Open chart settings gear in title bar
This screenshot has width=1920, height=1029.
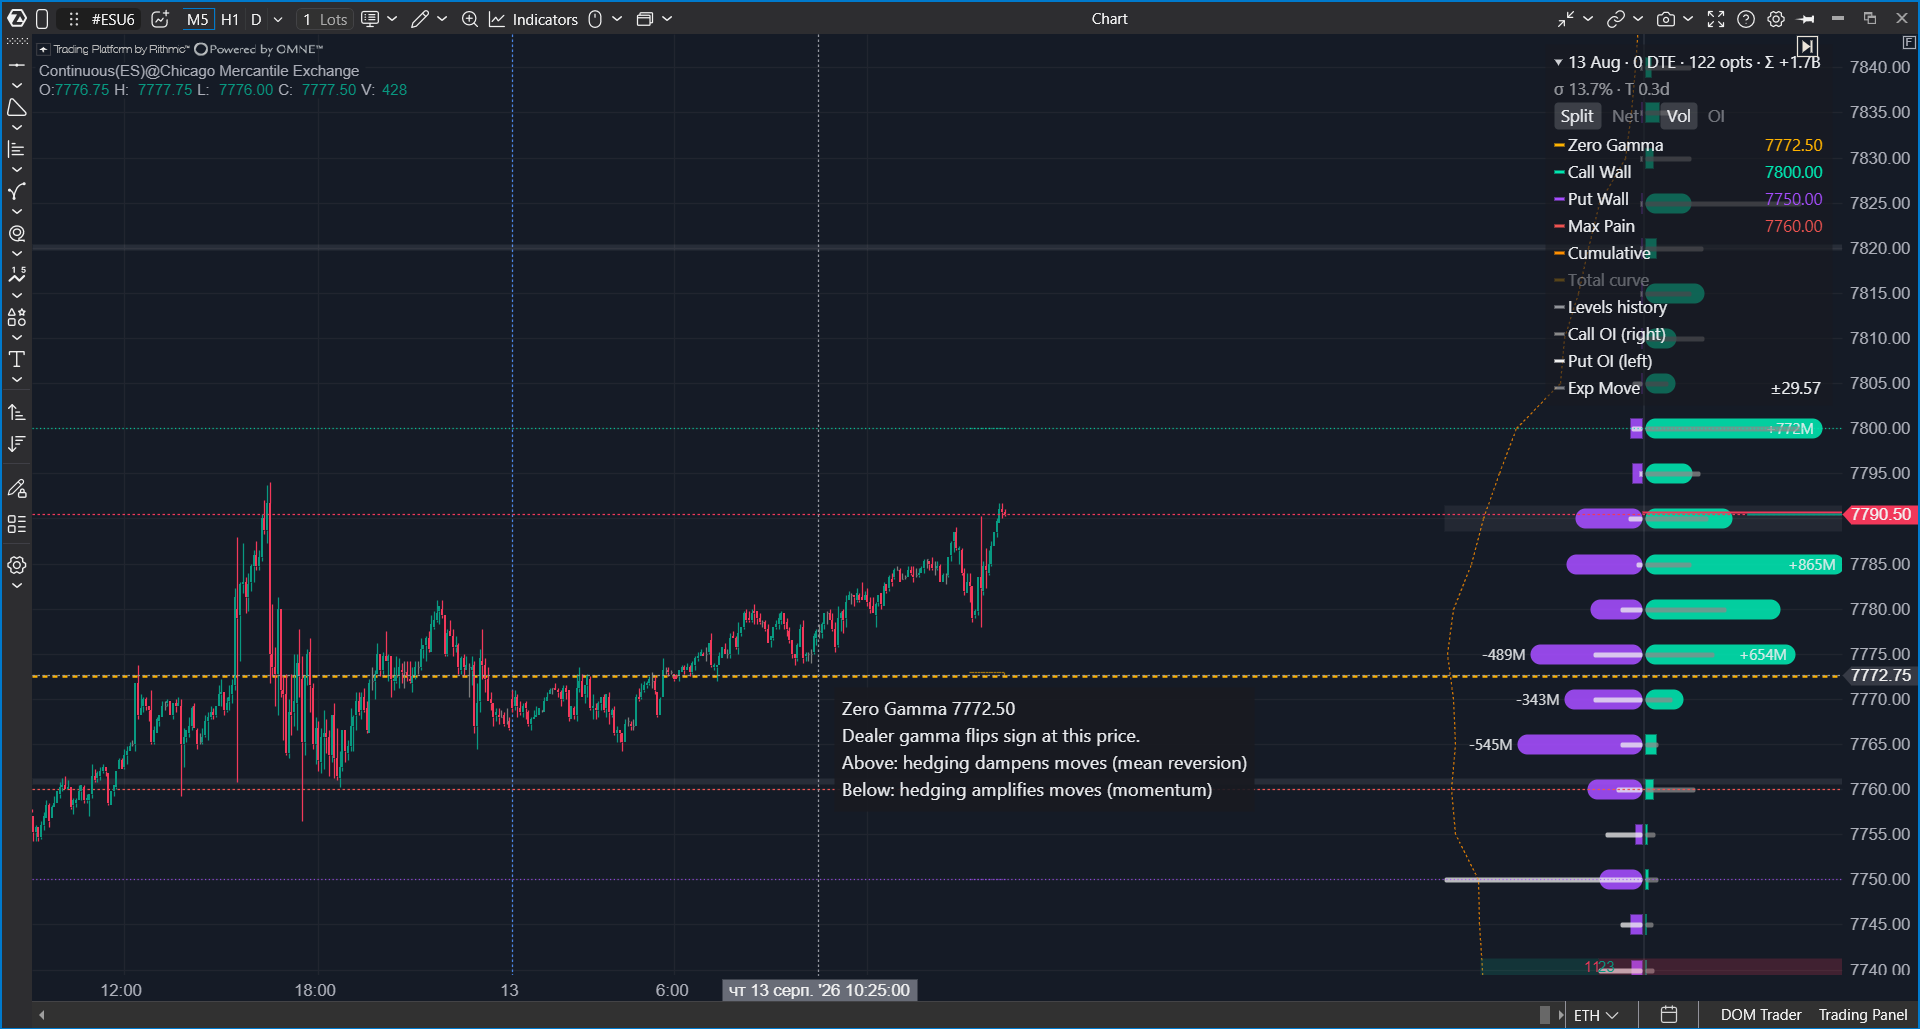(x=1776, y=19)
